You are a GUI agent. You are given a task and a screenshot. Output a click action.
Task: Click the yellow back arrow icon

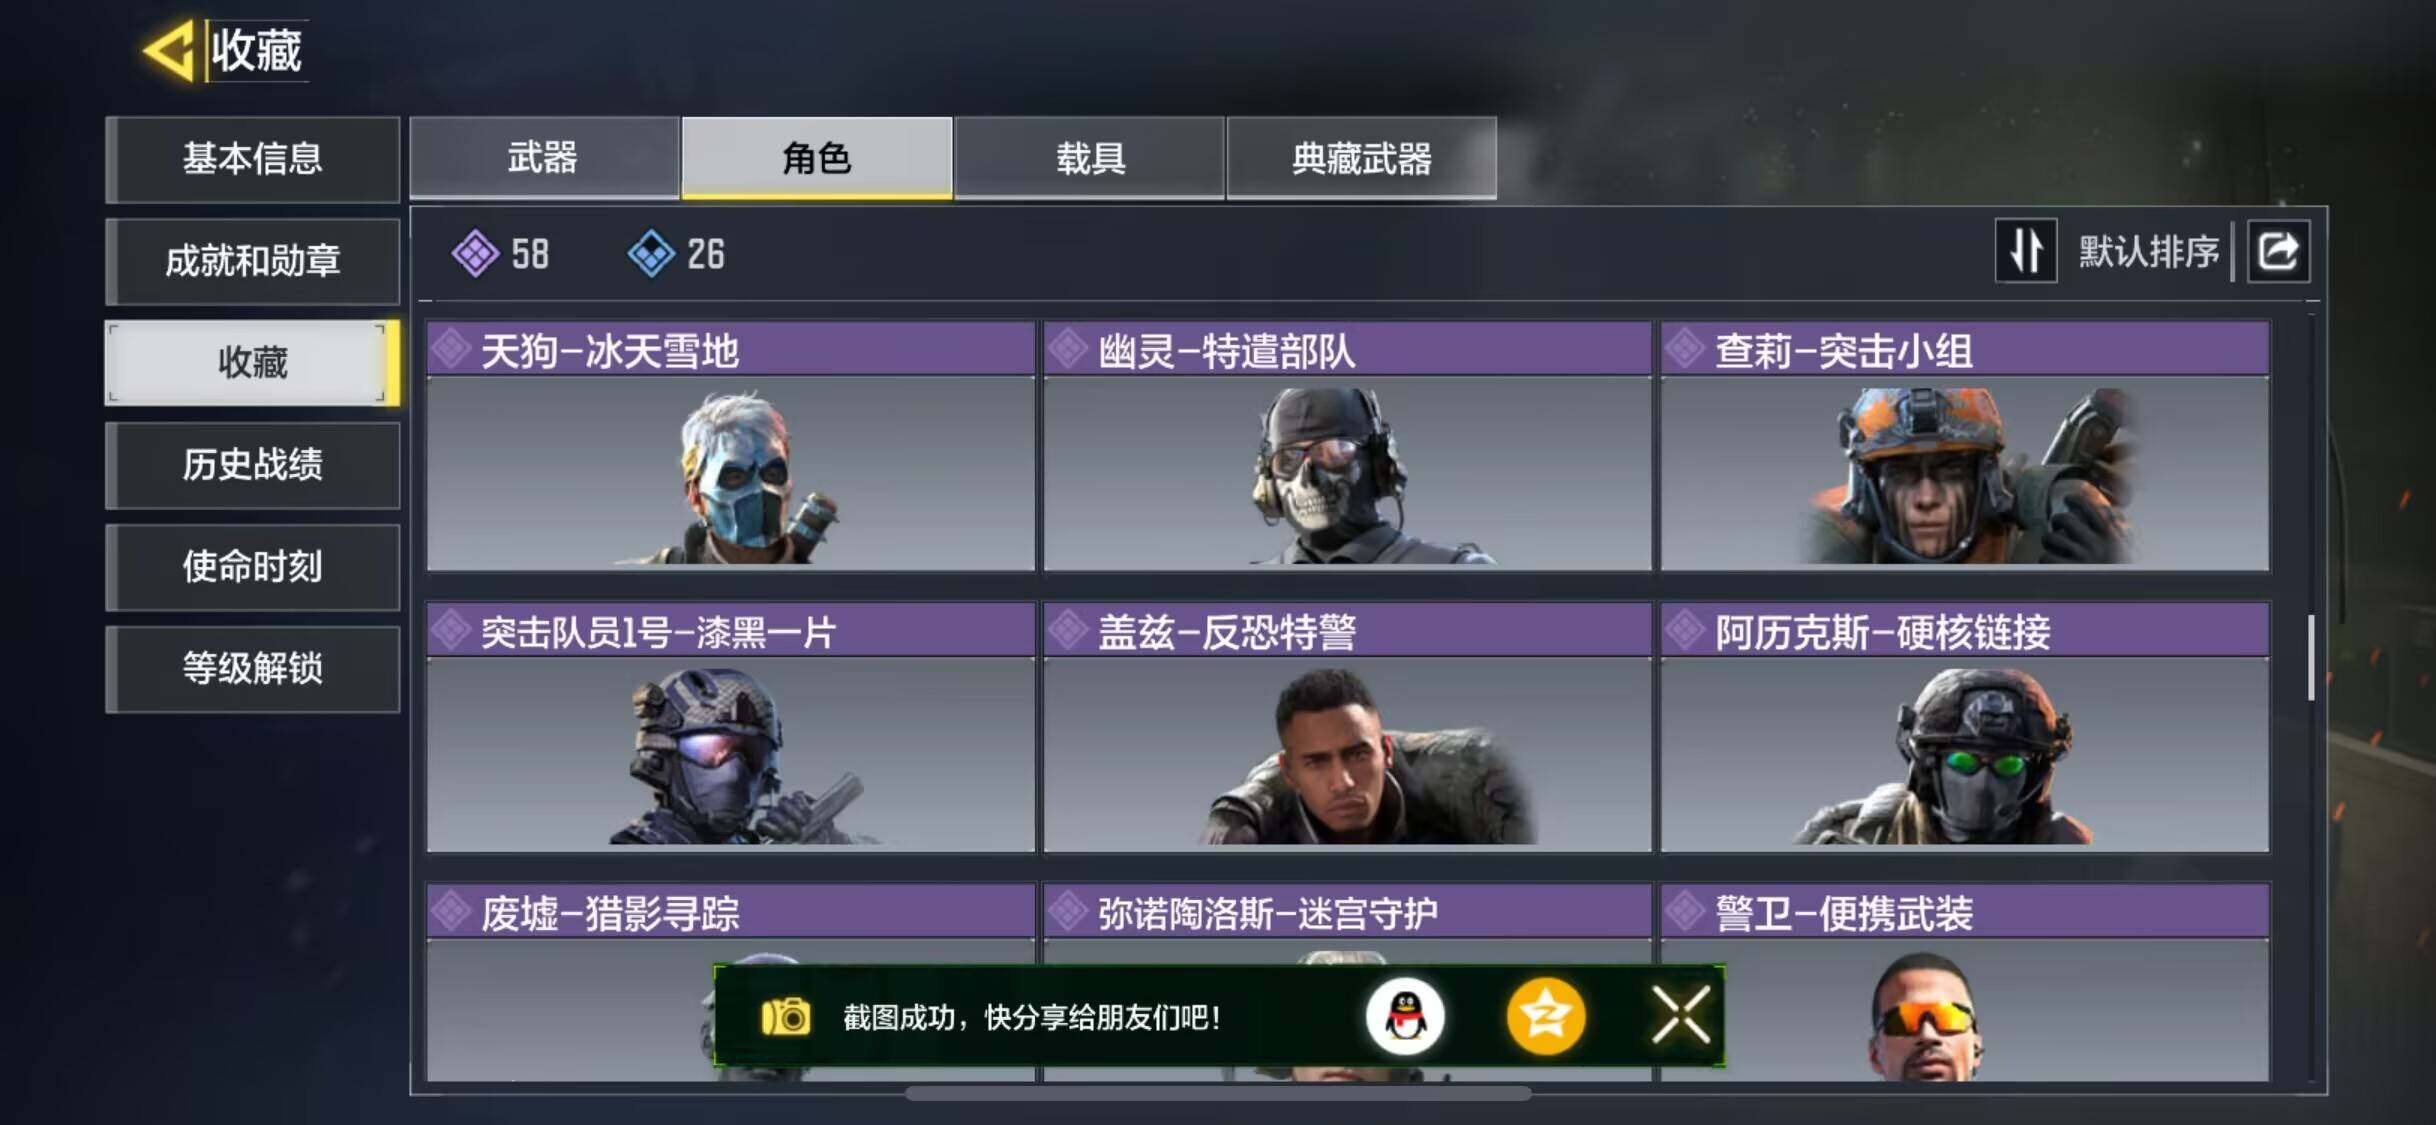pyautogui.click(x=169, y=51)
